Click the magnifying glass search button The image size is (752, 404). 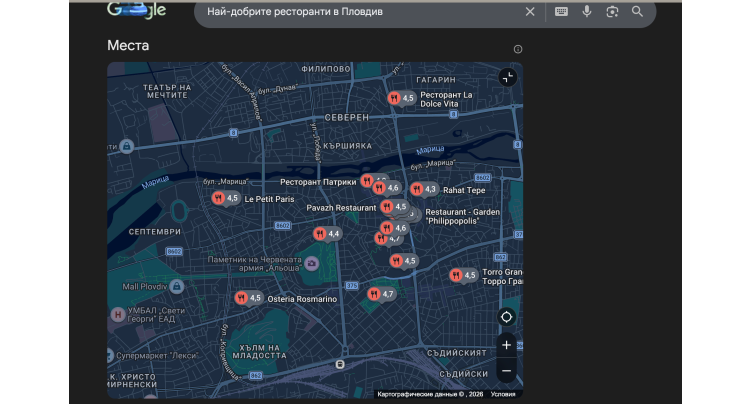point(637,12)
